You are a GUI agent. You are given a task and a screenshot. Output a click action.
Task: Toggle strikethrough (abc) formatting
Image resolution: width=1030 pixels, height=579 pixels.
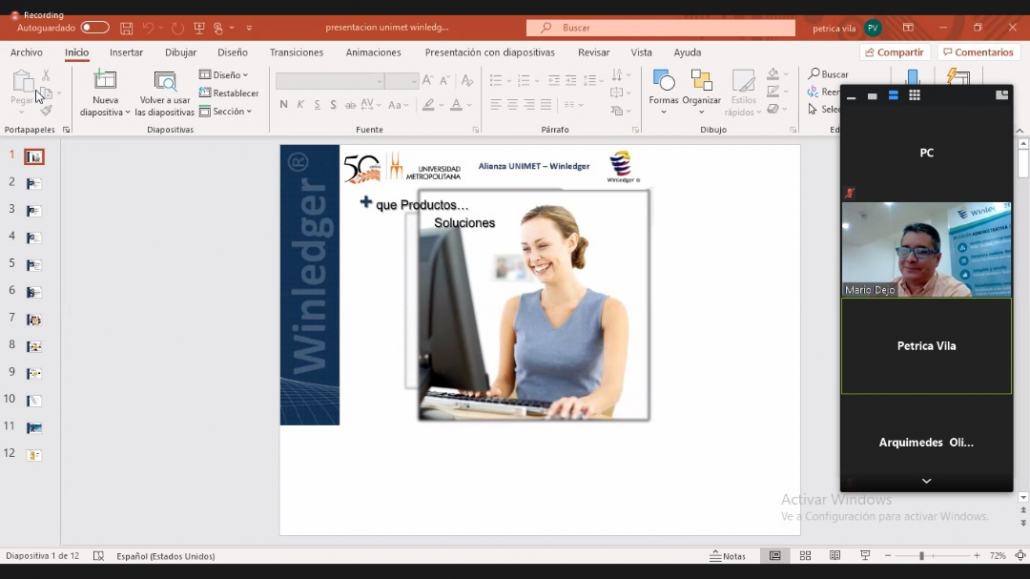click(350, 104)
